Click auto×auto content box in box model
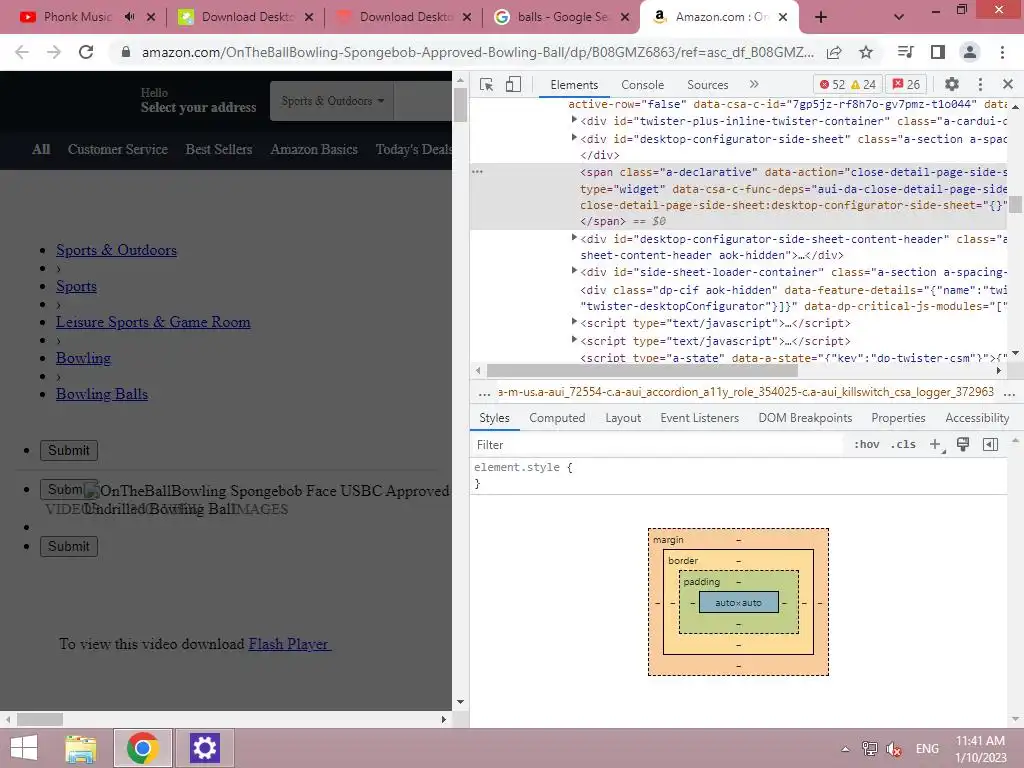The width and height of the screenshot is (1024, 768). tap(739, 602)
